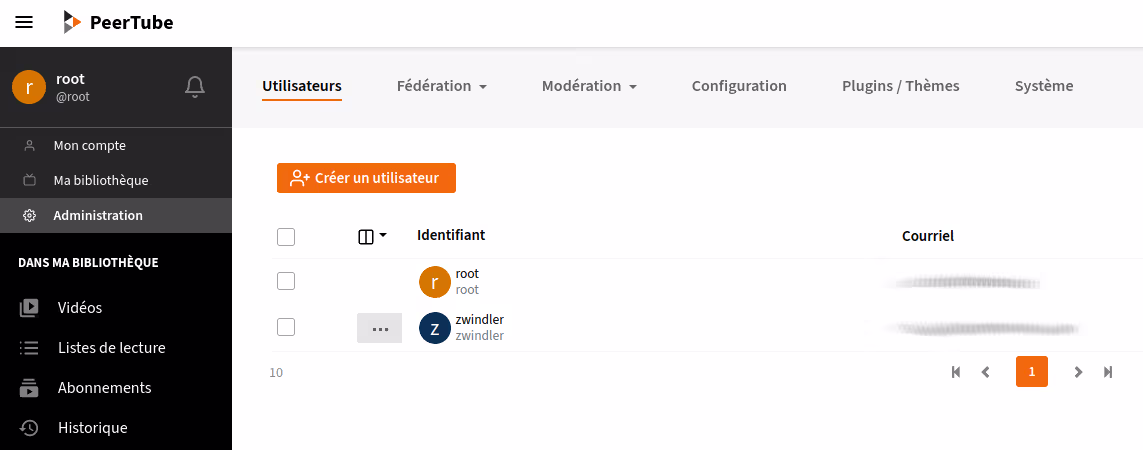The height and width of the screenshot is (450, 1143).
Task: Click the Listes de lecture icon
Action: pyautogui.click(x=29, y=348)
